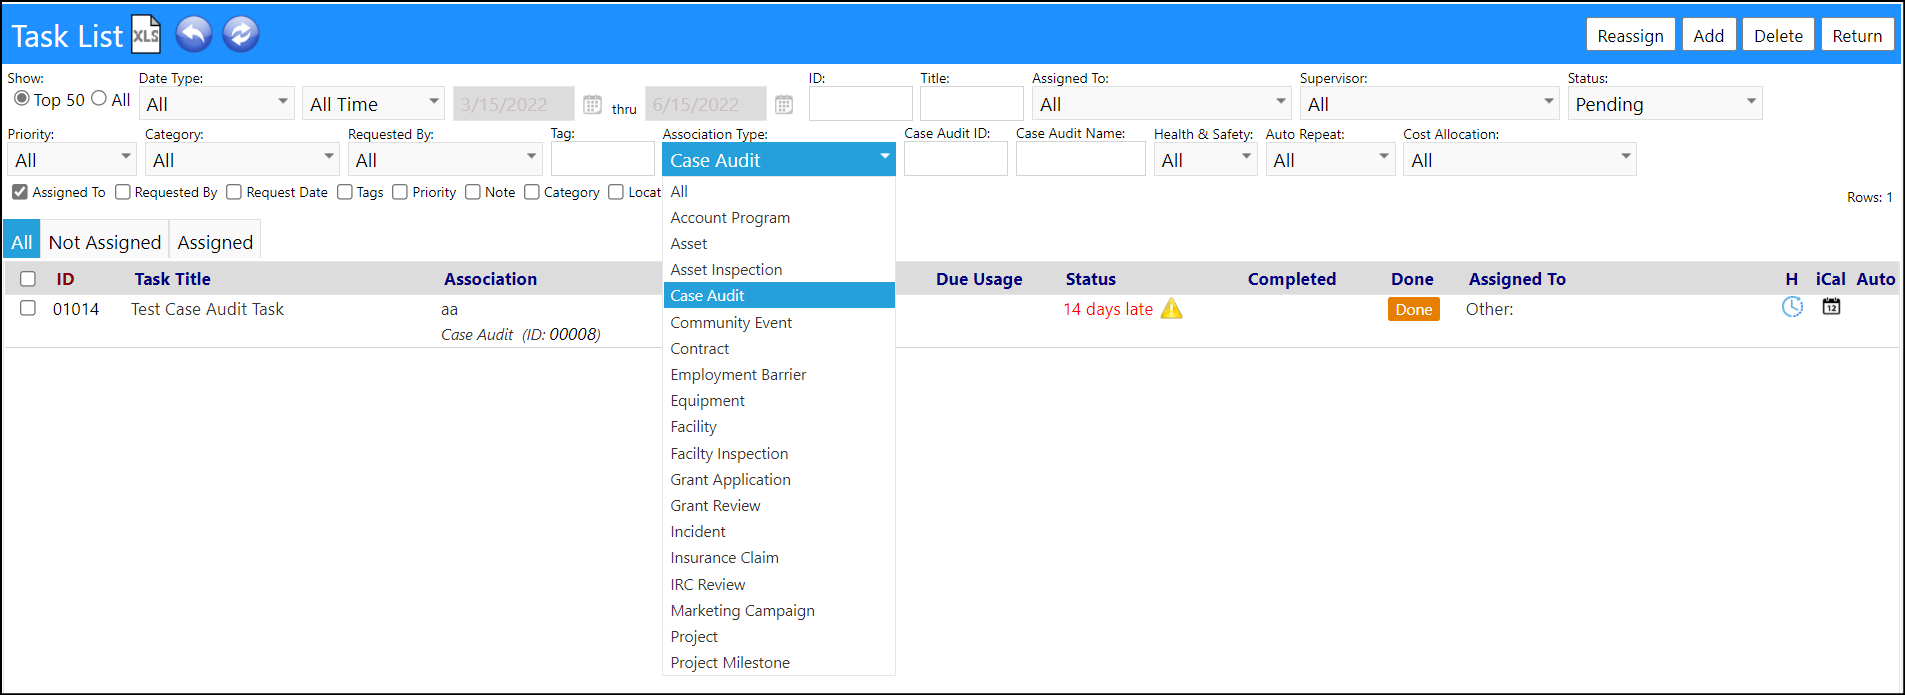Click the late warning triangle icon
This screenshot has height=695, width=1905.
point(1172,309)
